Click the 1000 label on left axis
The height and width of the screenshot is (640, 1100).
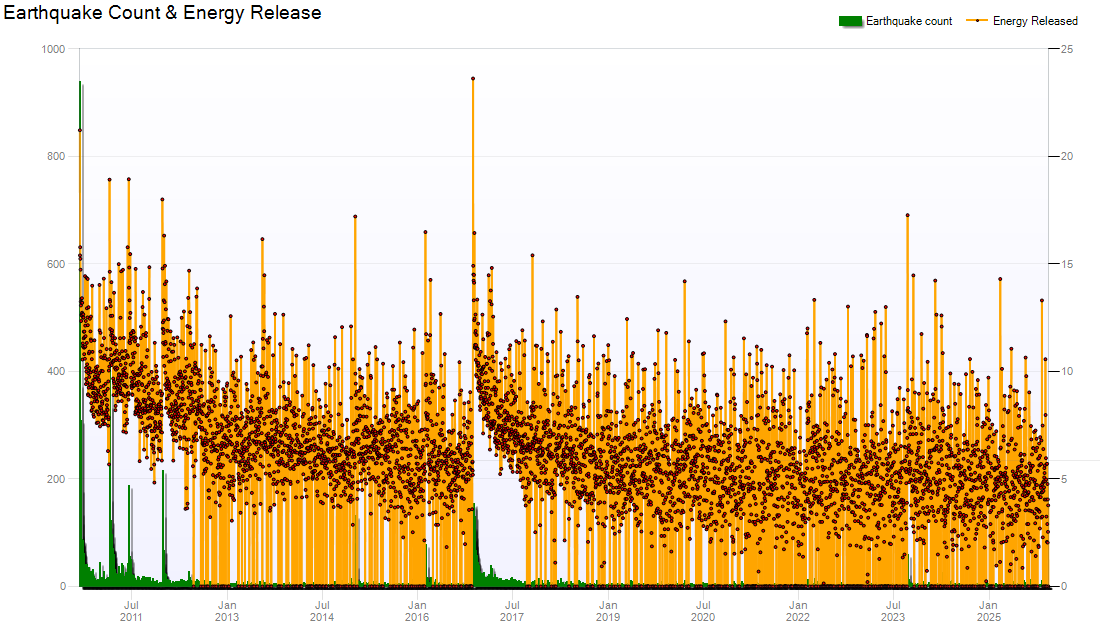pyautogui.click(x=53, y=49)
